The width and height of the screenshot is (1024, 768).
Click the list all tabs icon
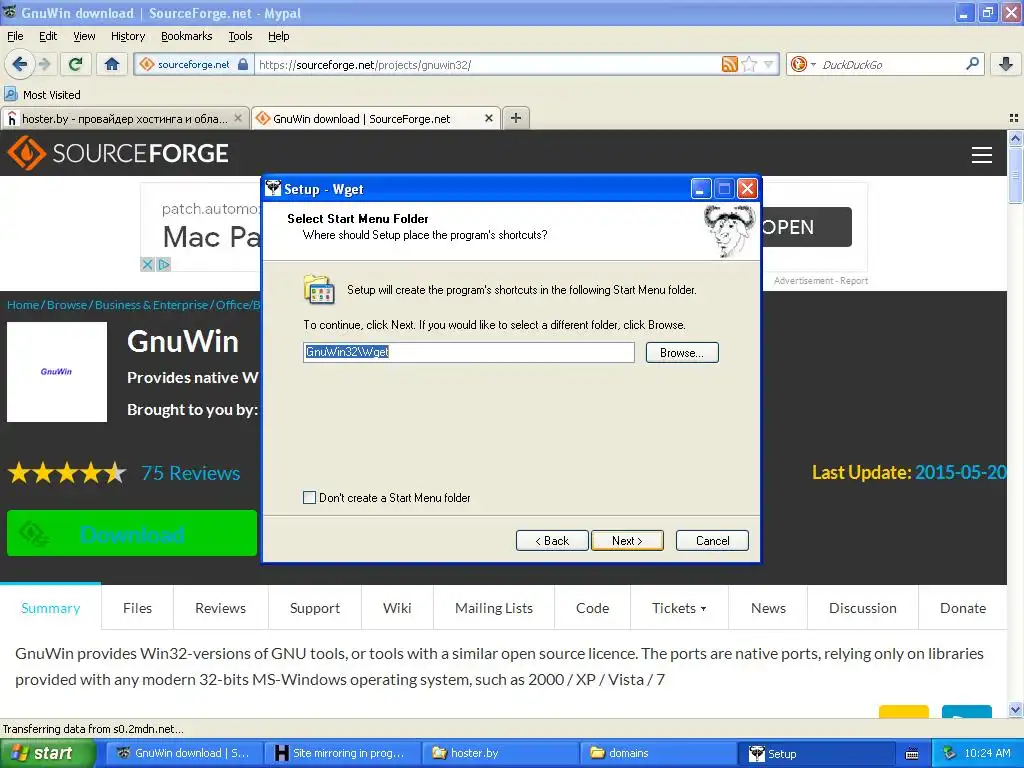coord(1014,118)
